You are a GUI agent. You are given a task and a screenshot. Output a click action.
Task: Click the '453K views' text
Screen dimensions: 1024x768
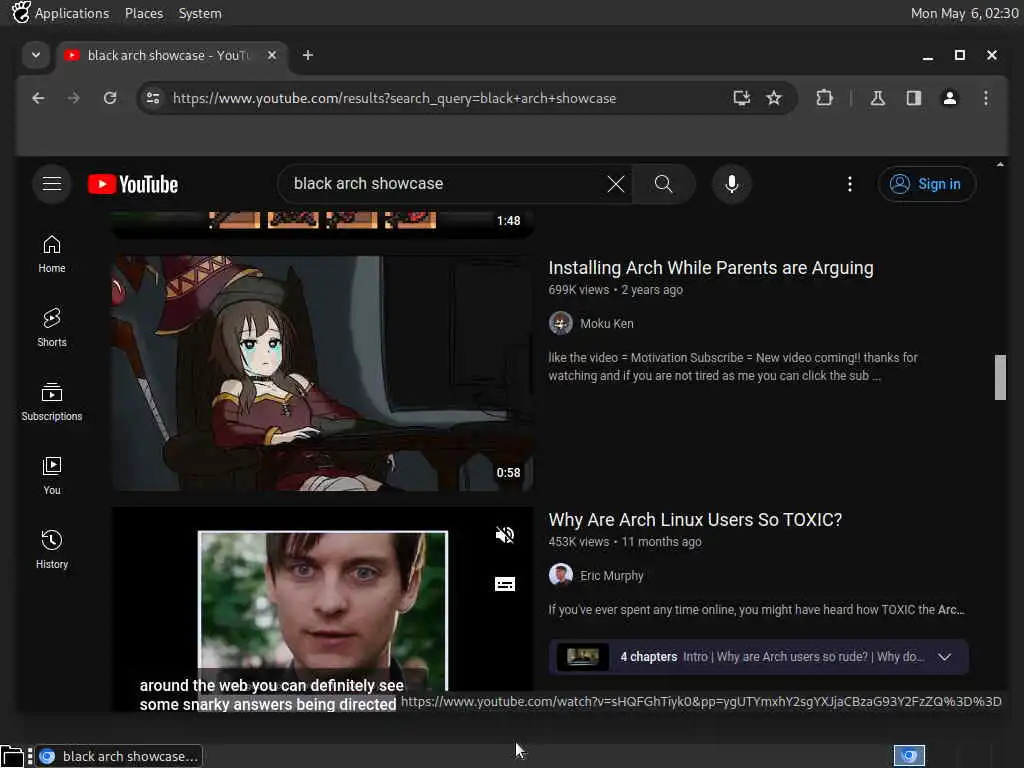coord(579,542)
